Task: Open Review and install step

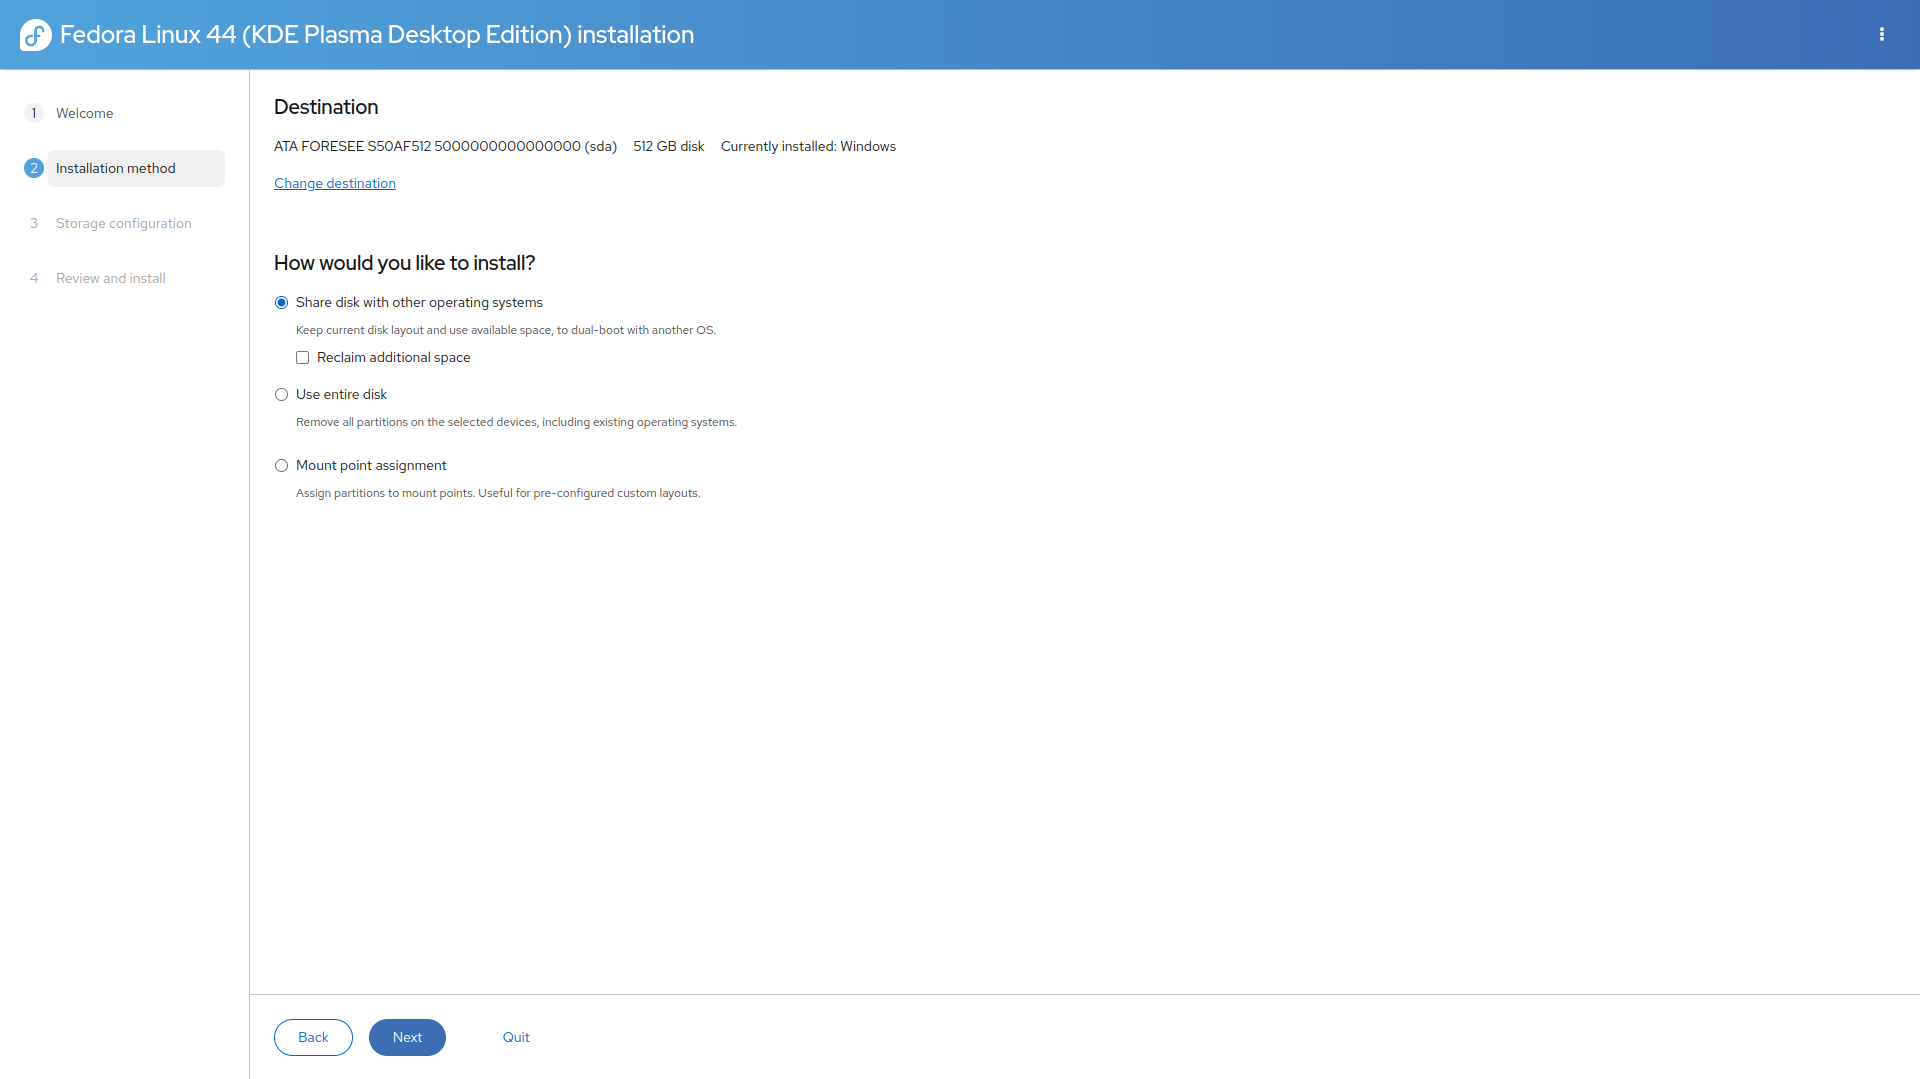Action: (x=111, y=278)
